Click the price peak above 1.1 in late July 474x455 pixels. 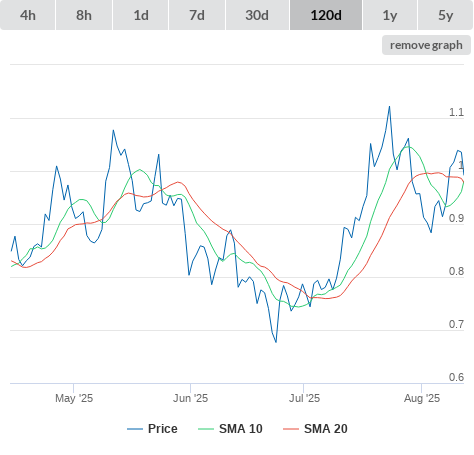389,107
